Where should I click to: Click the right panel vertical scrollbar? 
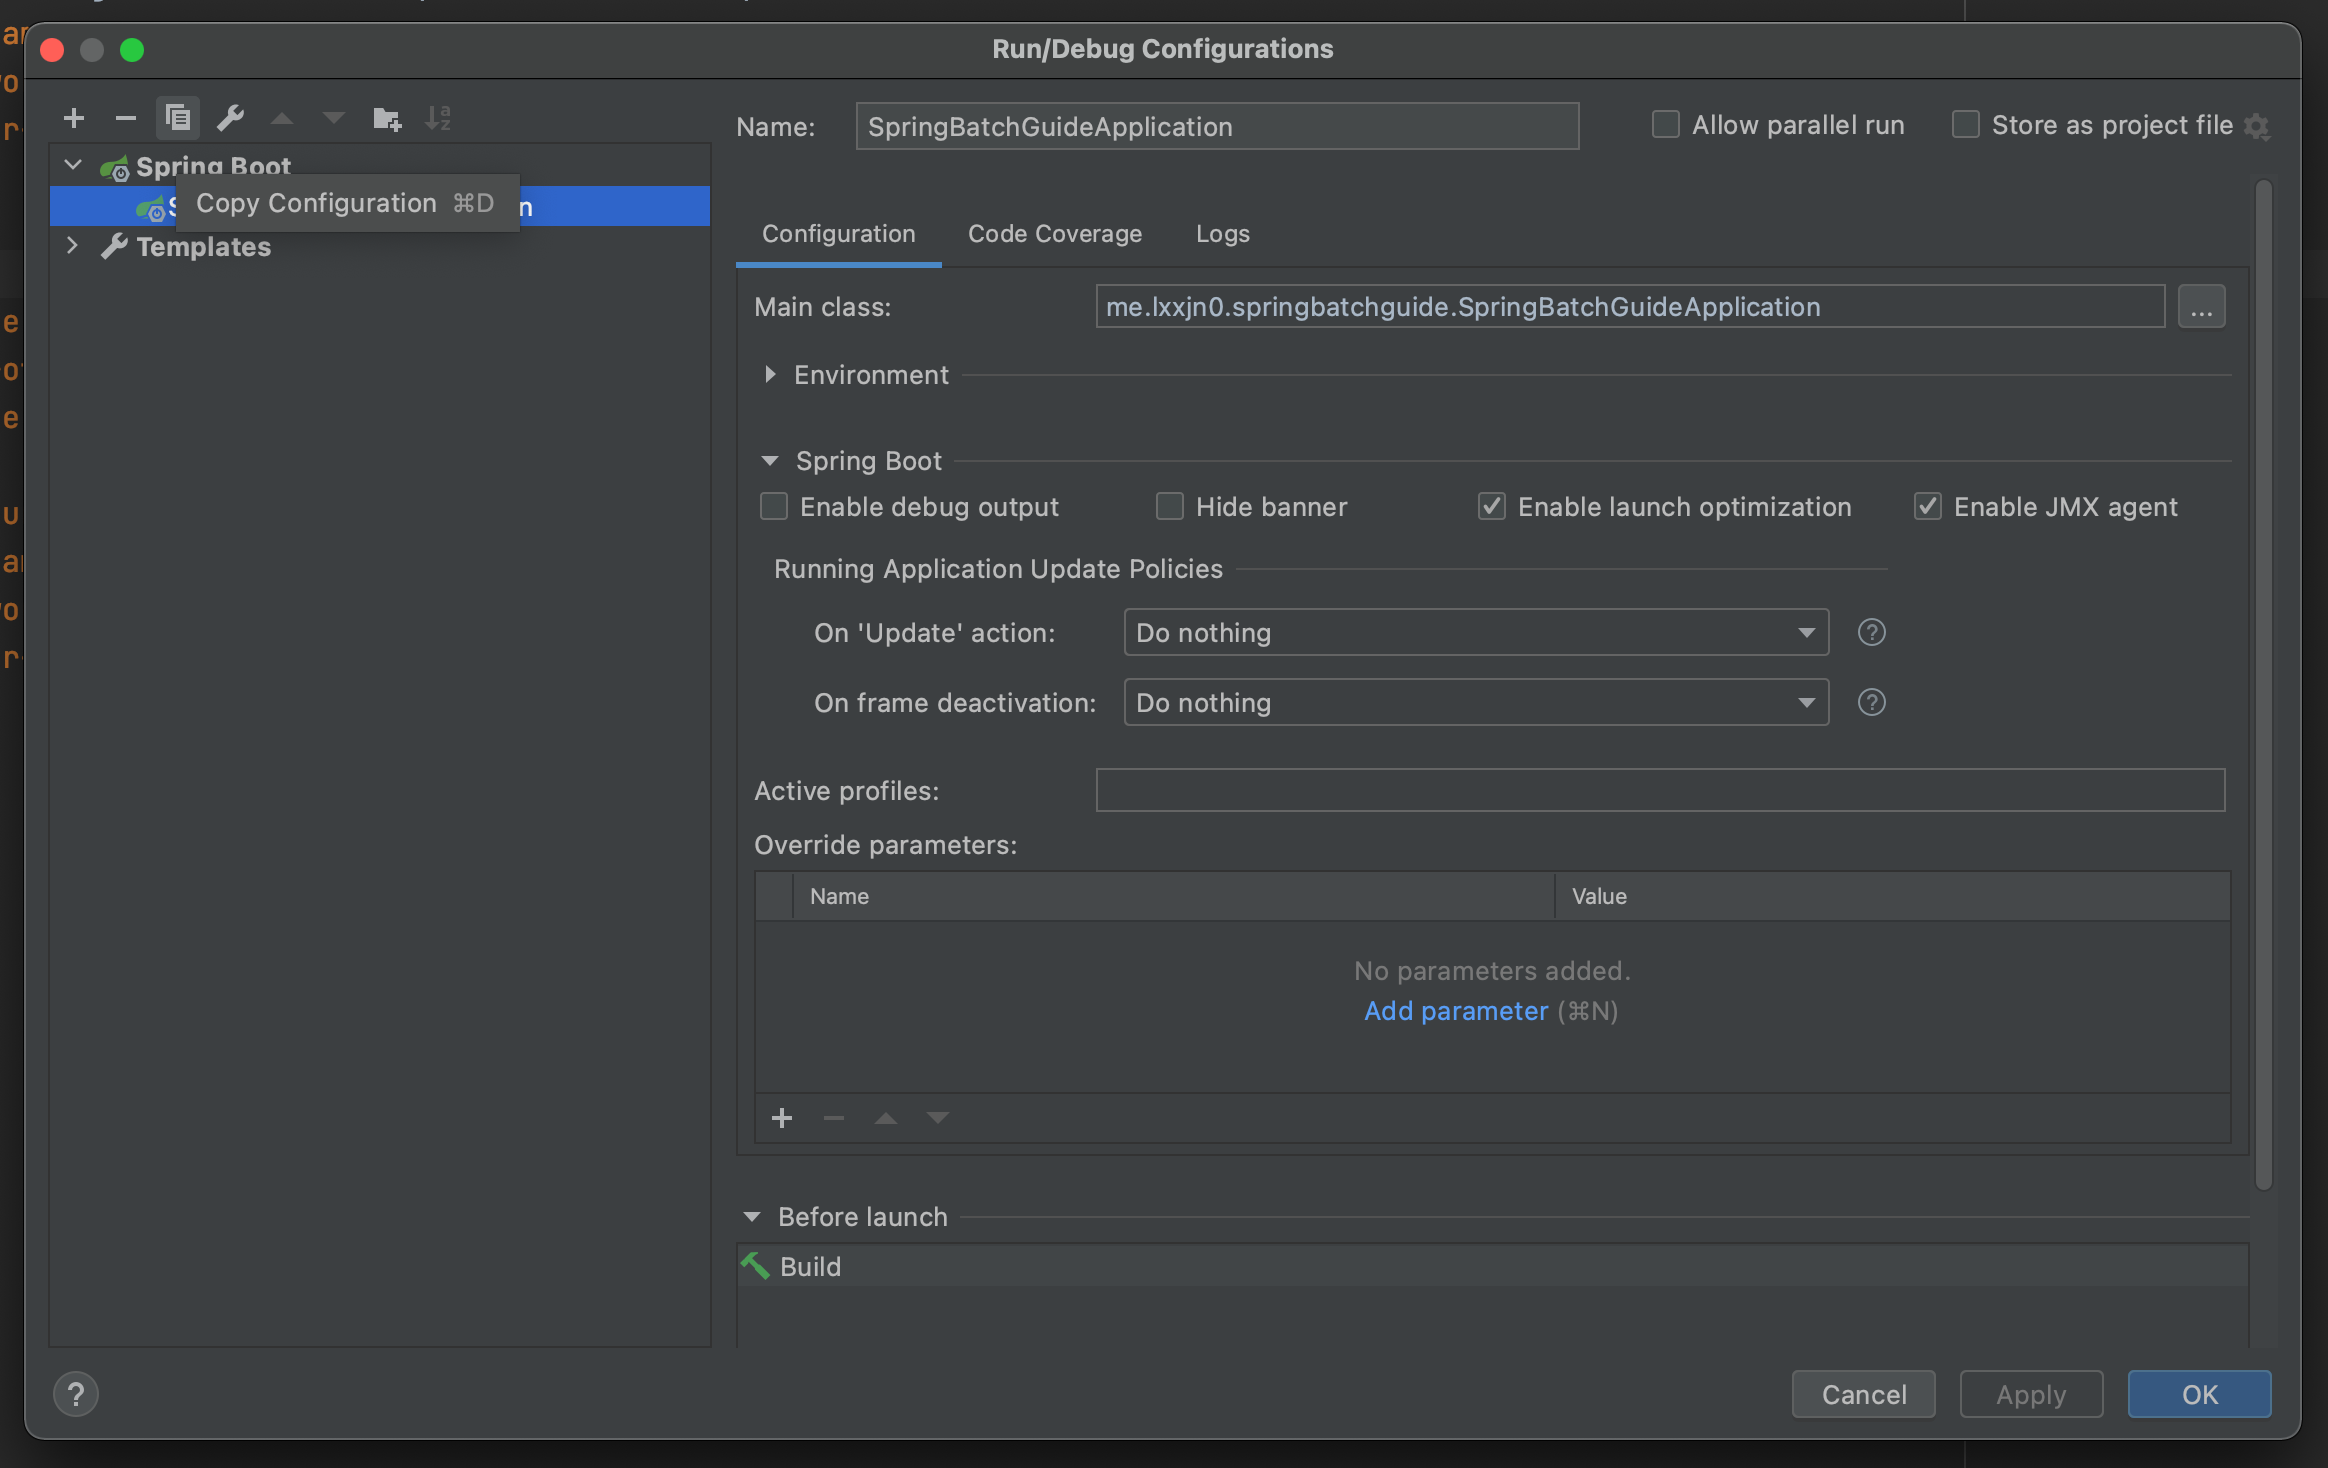[x=2264, y=686]
